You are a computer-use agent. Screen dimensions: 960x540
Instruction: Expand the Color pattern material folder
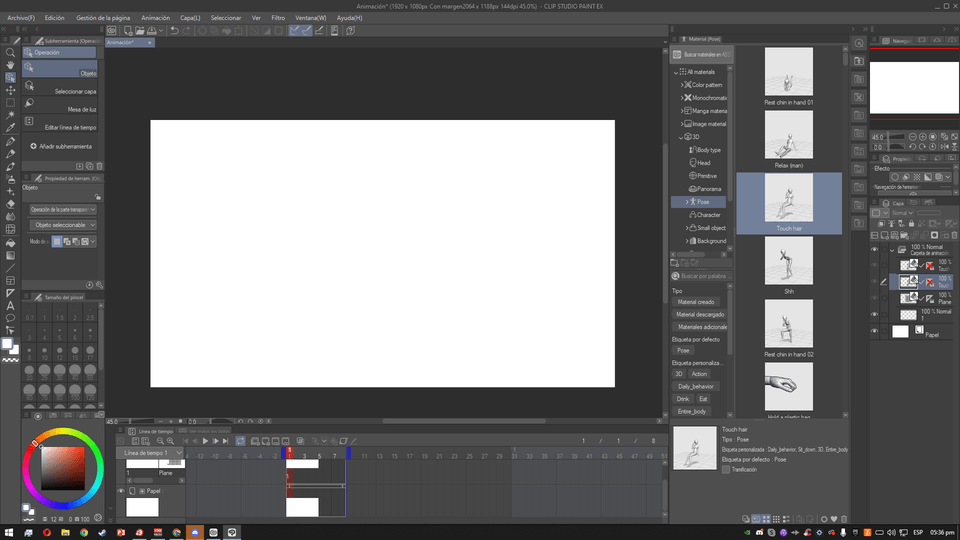point(682,85)
